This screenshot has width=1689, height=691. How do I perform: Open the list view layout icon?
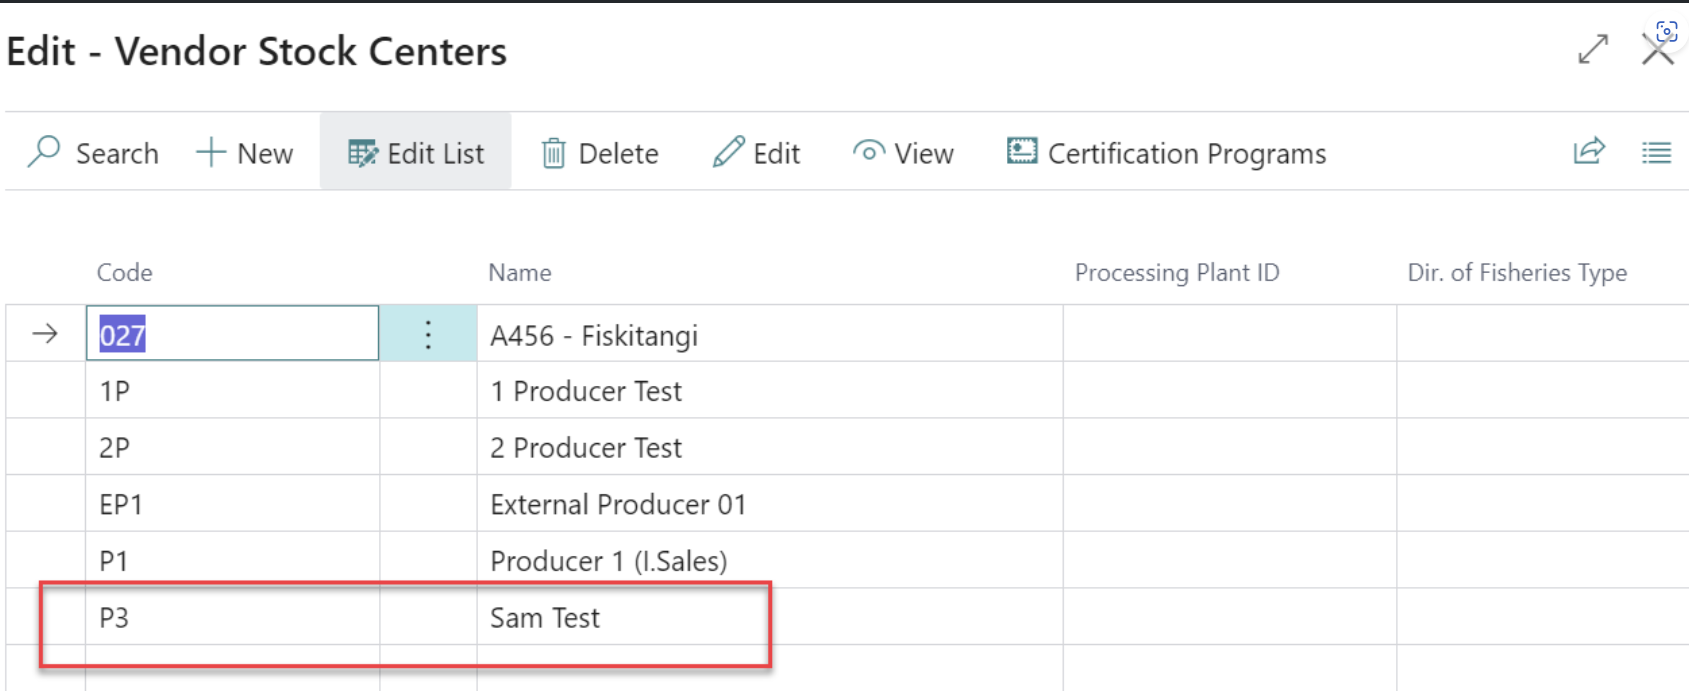1656,153
